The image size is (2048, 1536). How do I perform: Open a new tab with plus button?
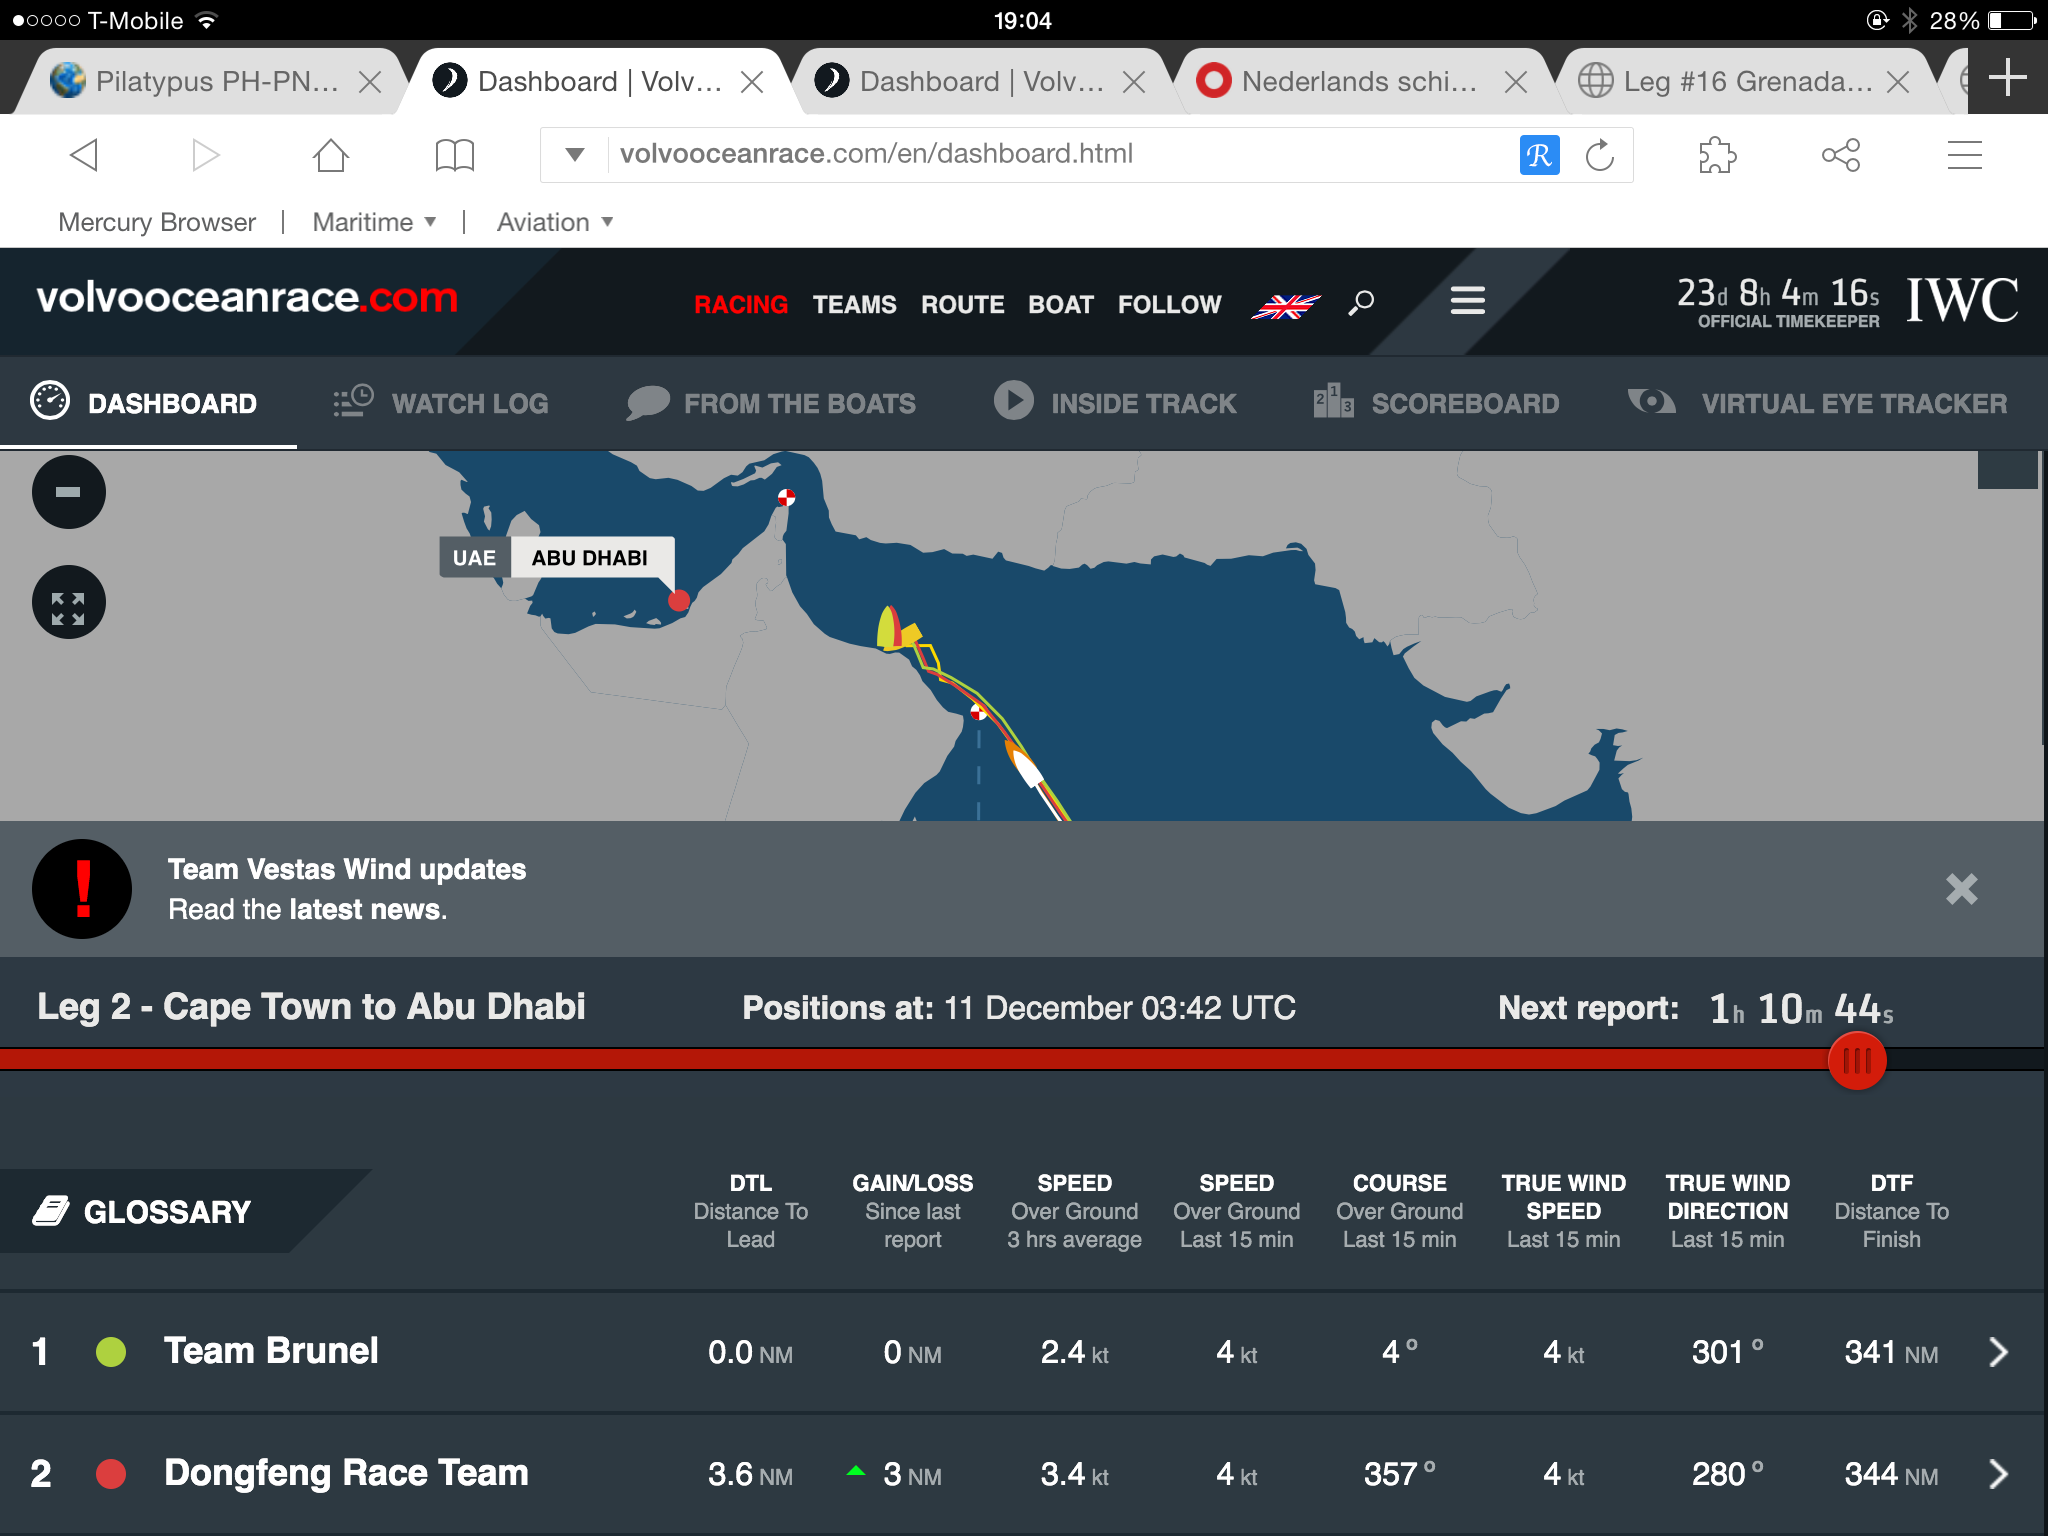pos(2007,78)
